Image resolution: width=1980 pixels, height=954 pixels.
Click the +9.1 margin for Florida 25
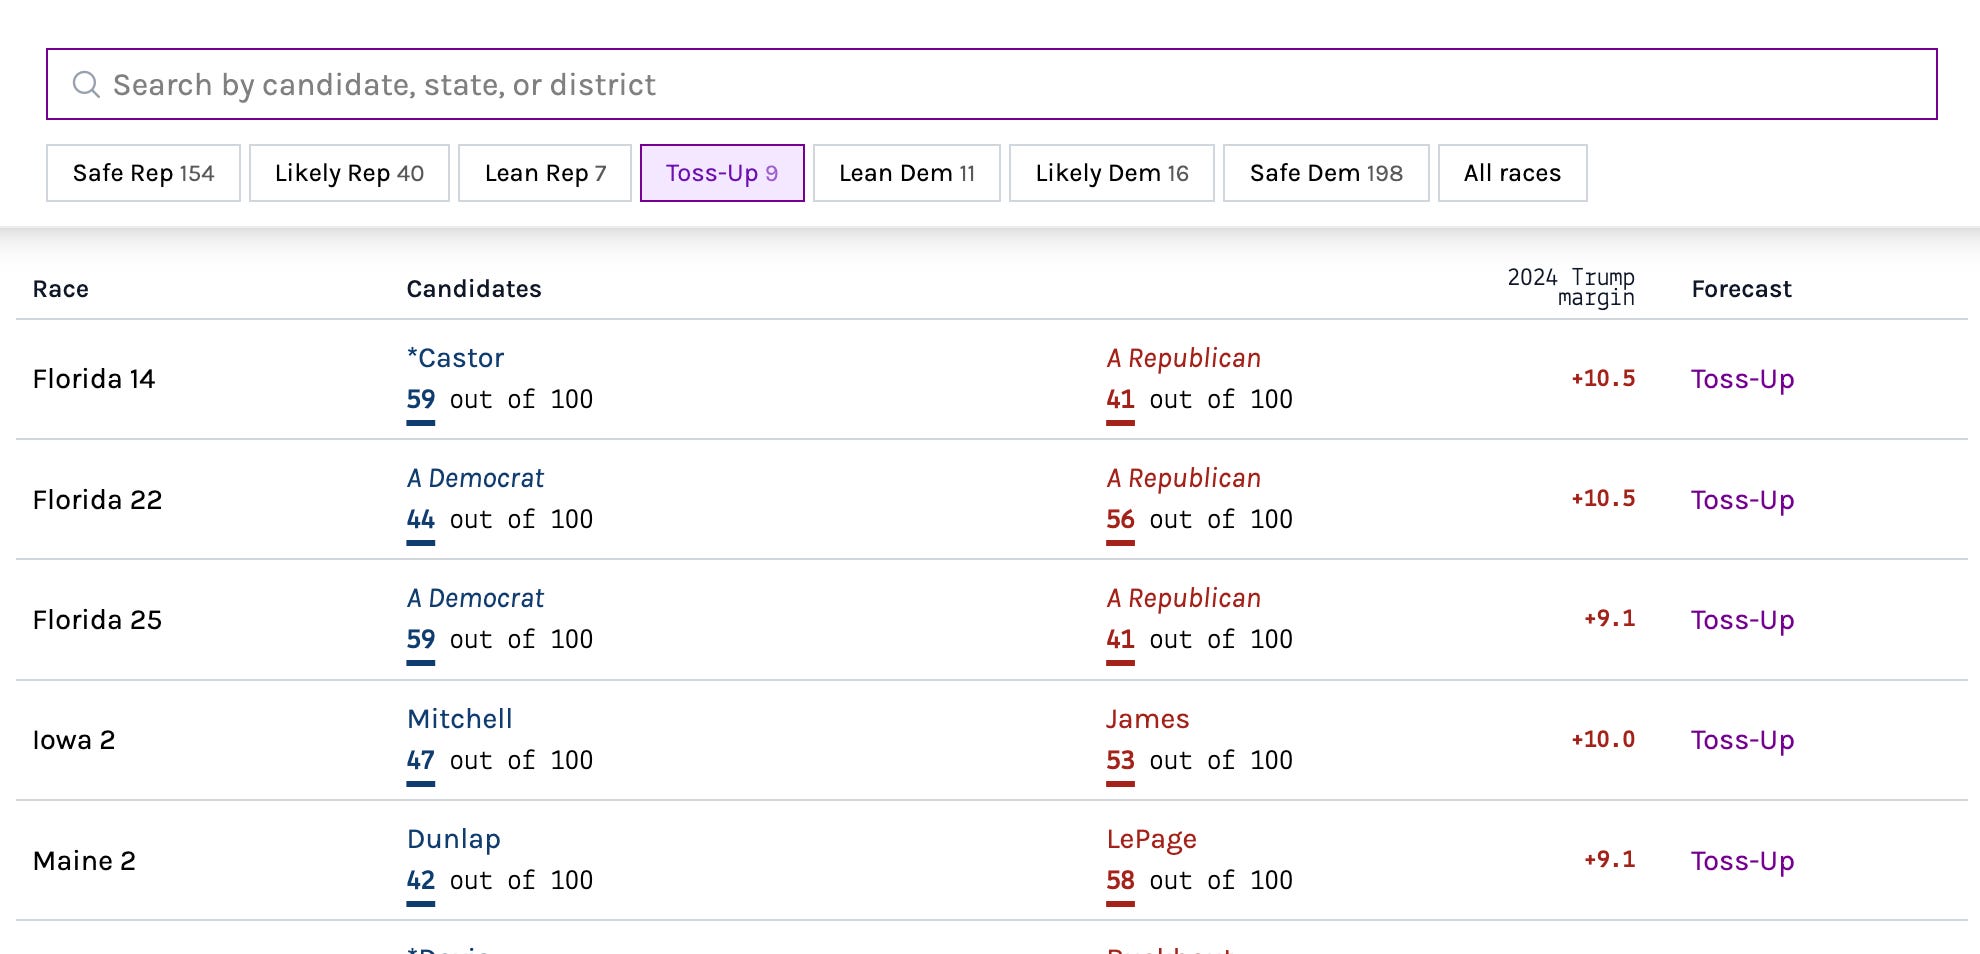click(1609, 618)
